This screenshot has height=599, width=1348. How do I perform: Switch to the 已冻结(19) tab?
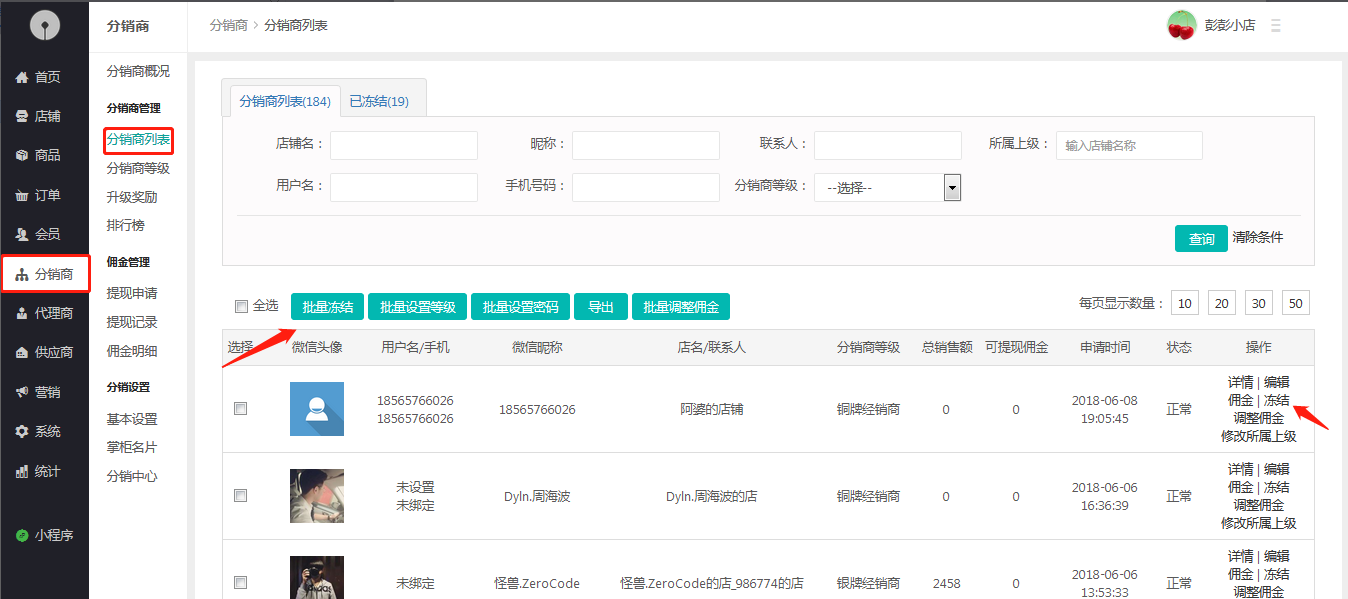point(378,101)
